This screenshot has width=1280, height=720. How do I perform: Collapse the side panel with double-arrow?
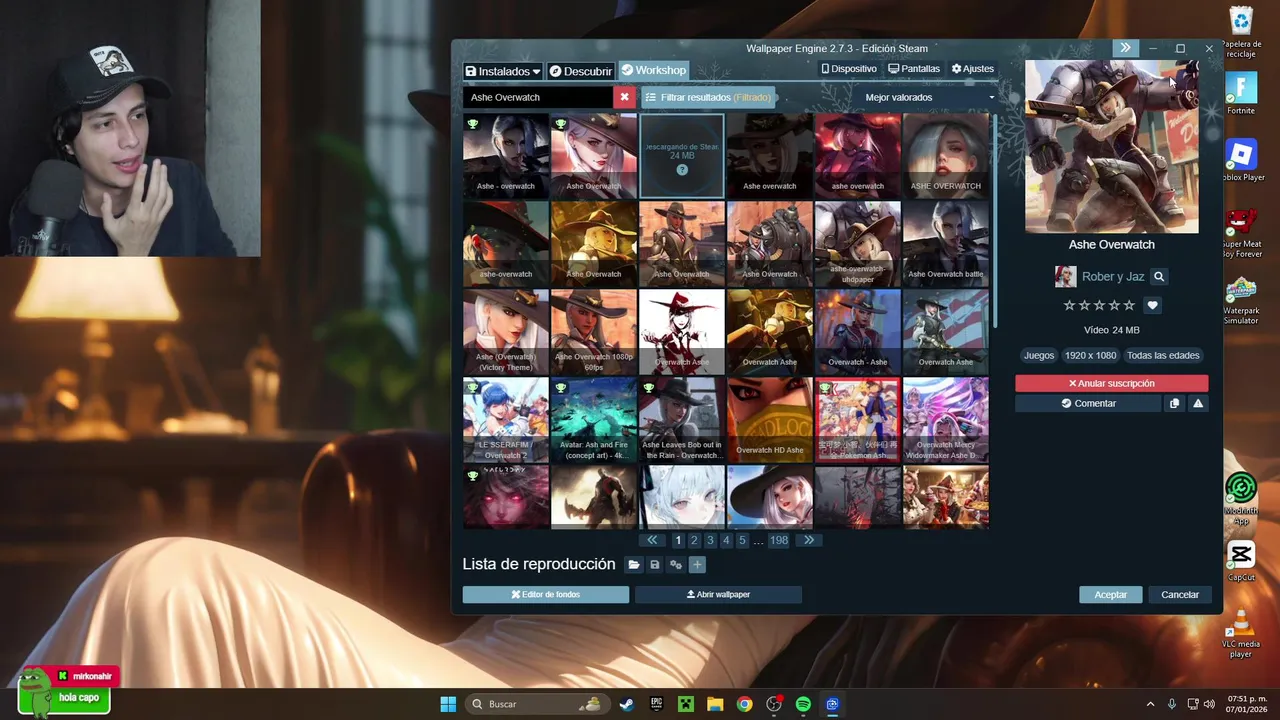[1125, 48]
